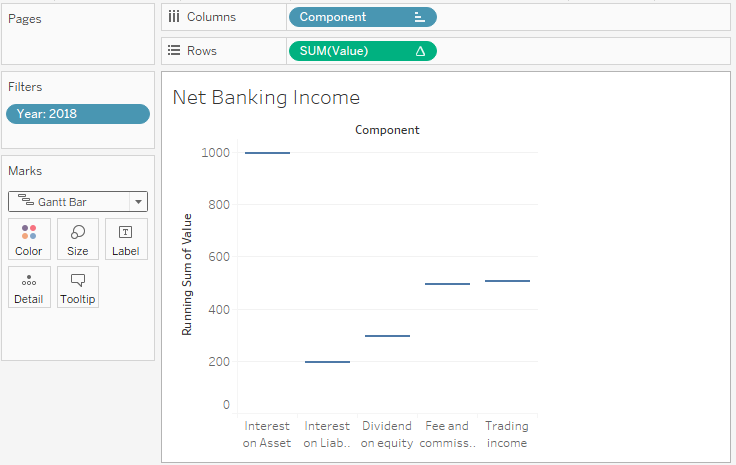The image size is (736, 465).
Task: Click the Rows shelf label text
Action: pos(202,51)
